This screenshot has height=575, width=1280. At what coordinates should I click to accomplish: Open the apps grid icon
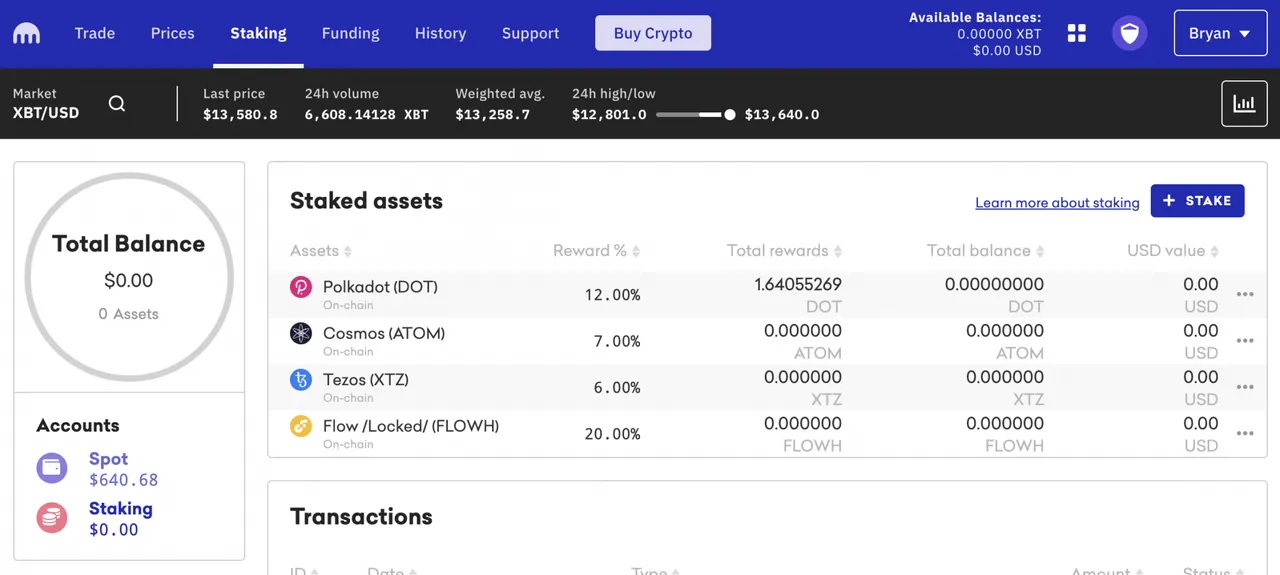click(1077, 33)
